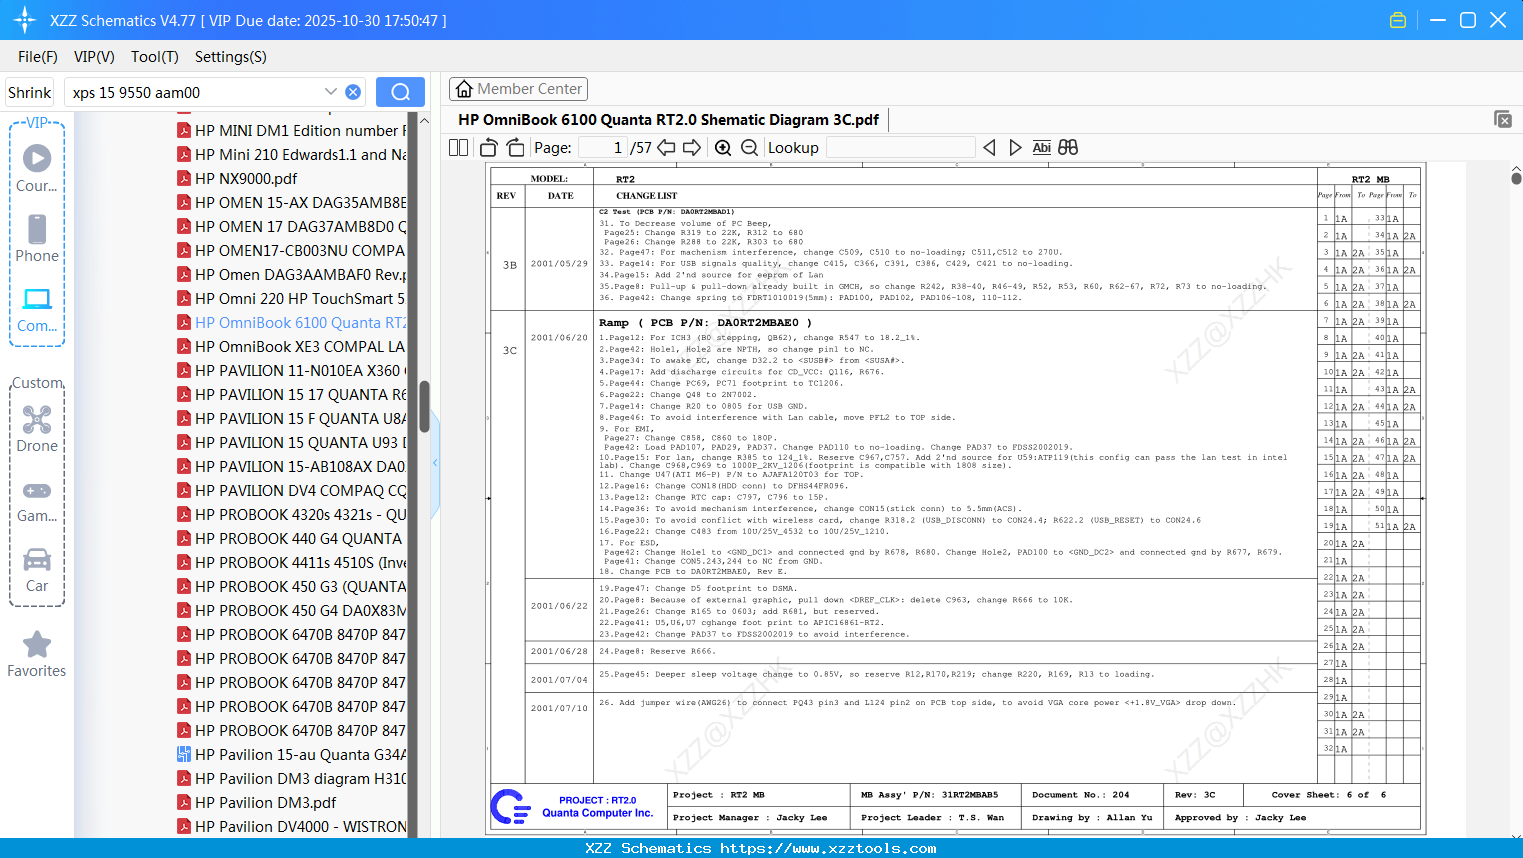Viewport: 1523px width, 858px height.
Task: Open the Phone sidebar category
Action: 37,238
